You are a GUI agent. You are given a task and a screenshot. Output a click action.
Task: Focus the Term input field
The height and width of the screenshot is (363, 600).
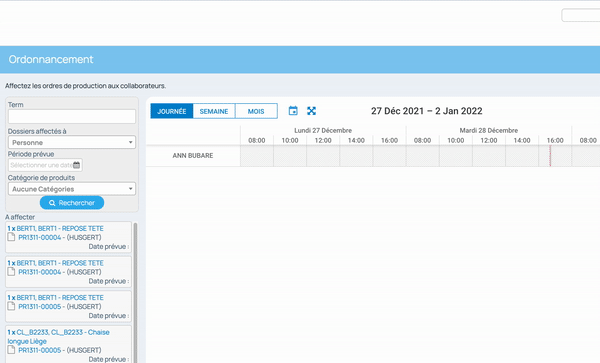click(72, 116)
